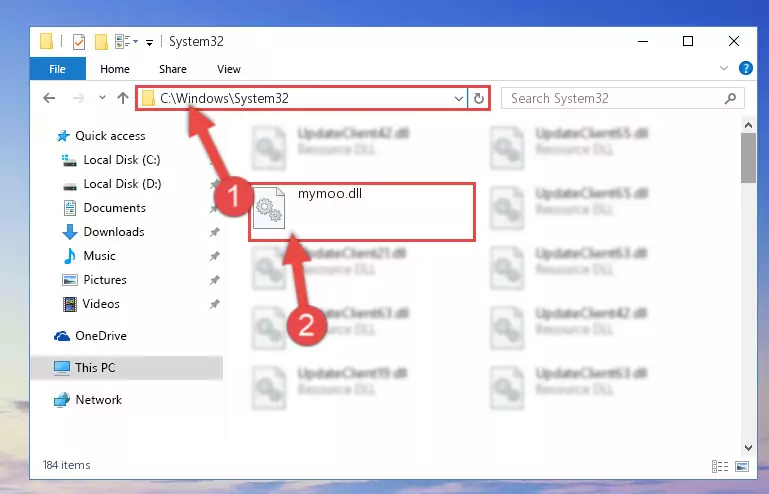The image size is (769, 494).
Task: Expand the ribbon with the chevron
Action: [723, 68]
